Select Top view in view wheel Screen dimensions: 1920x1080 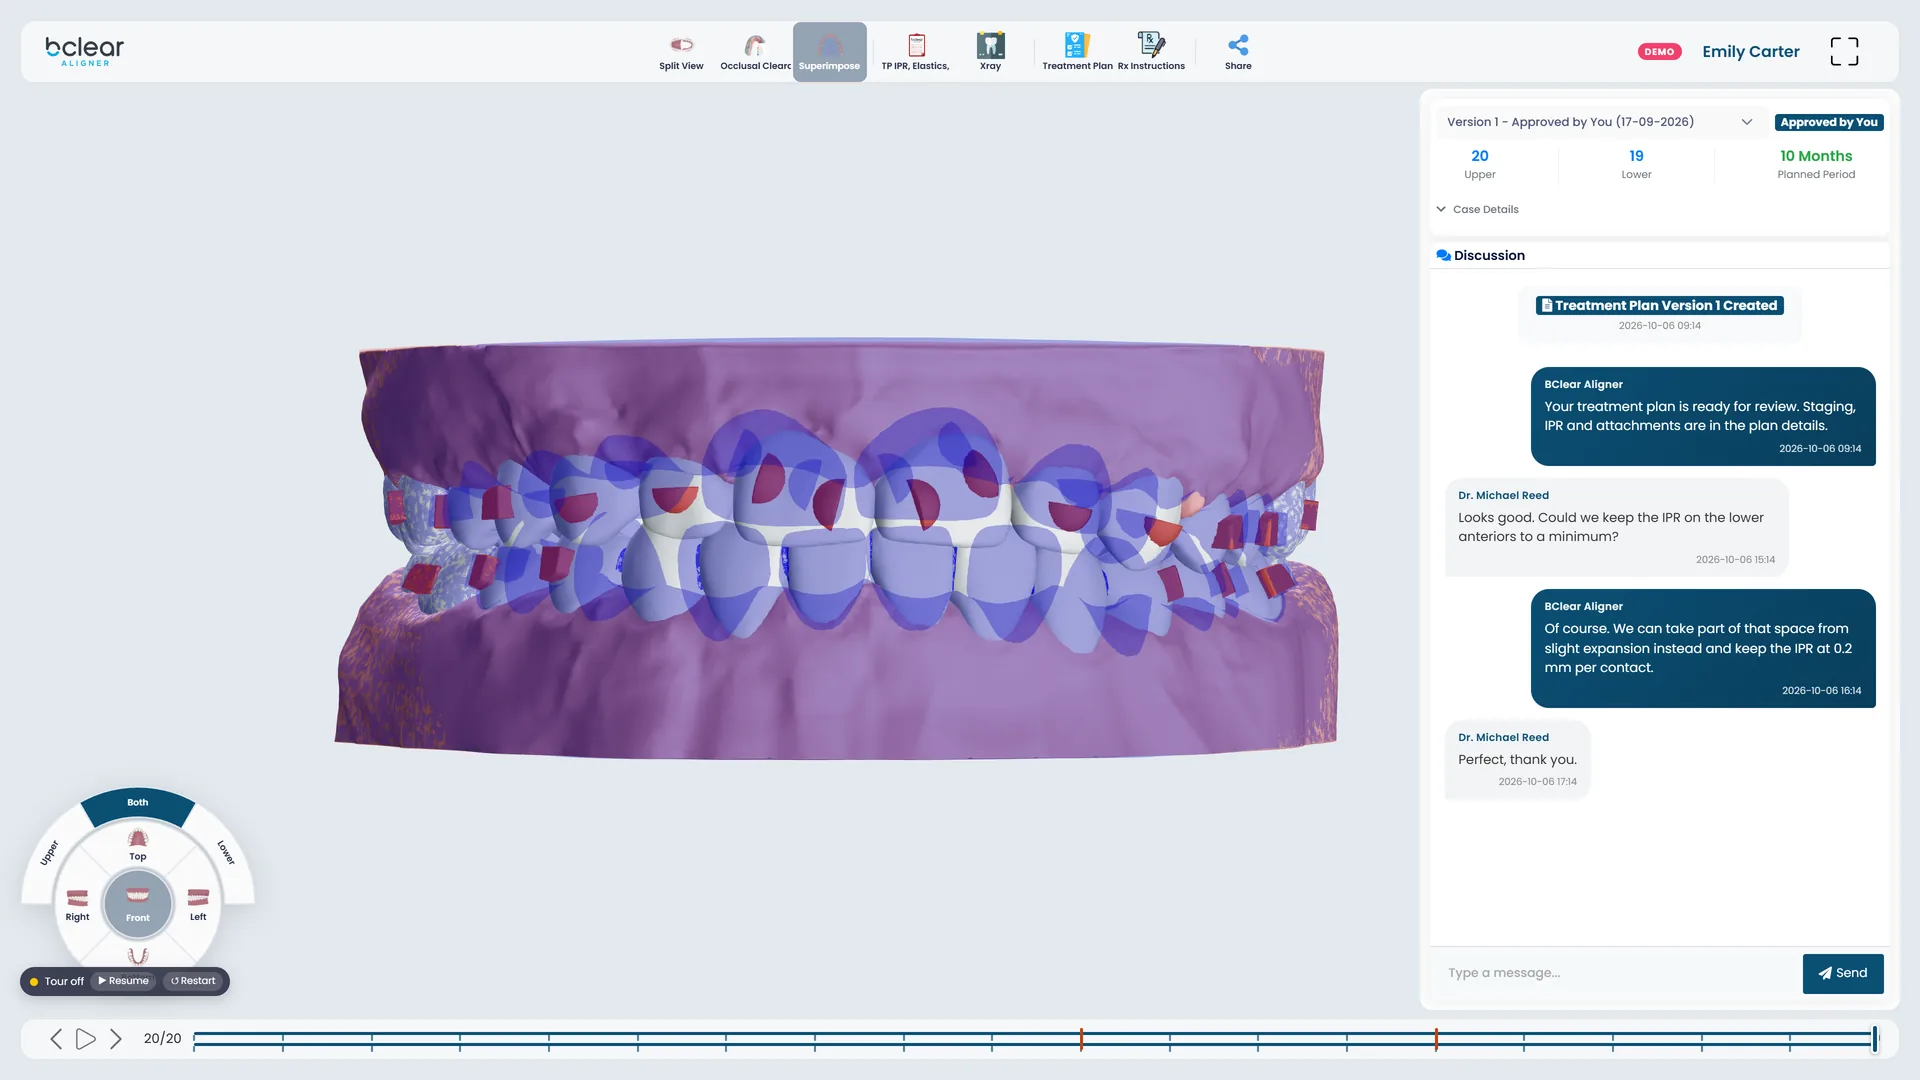pos(138,844)
